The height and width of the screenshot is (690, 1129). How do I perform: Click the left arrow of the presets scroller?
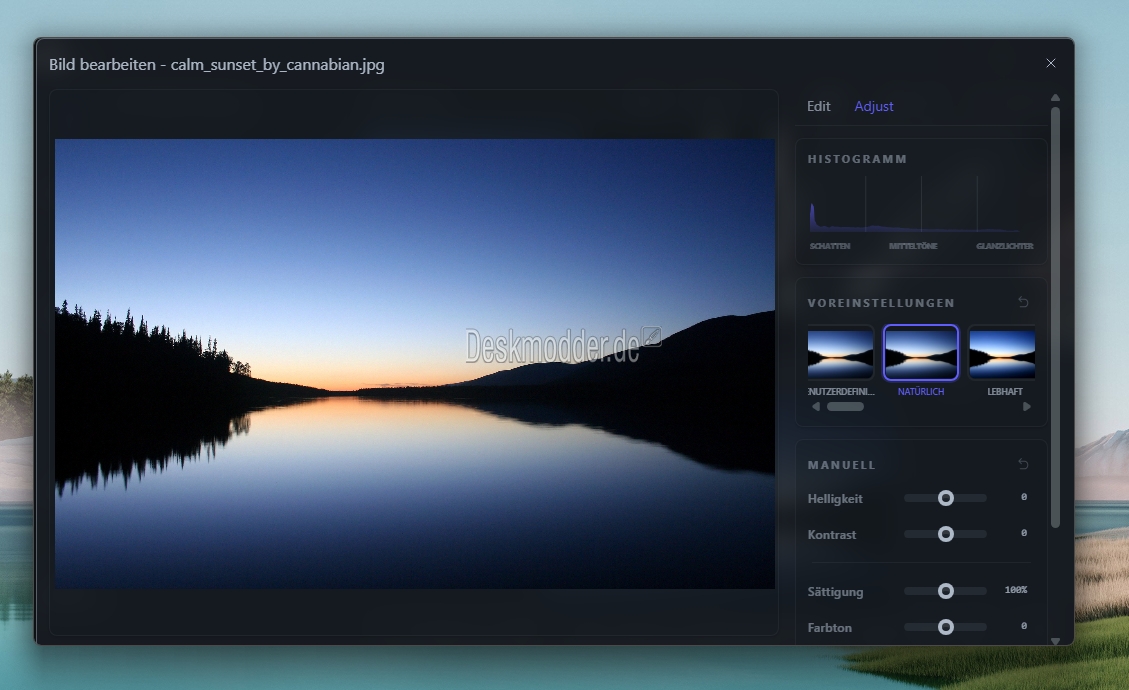point(816,407)
